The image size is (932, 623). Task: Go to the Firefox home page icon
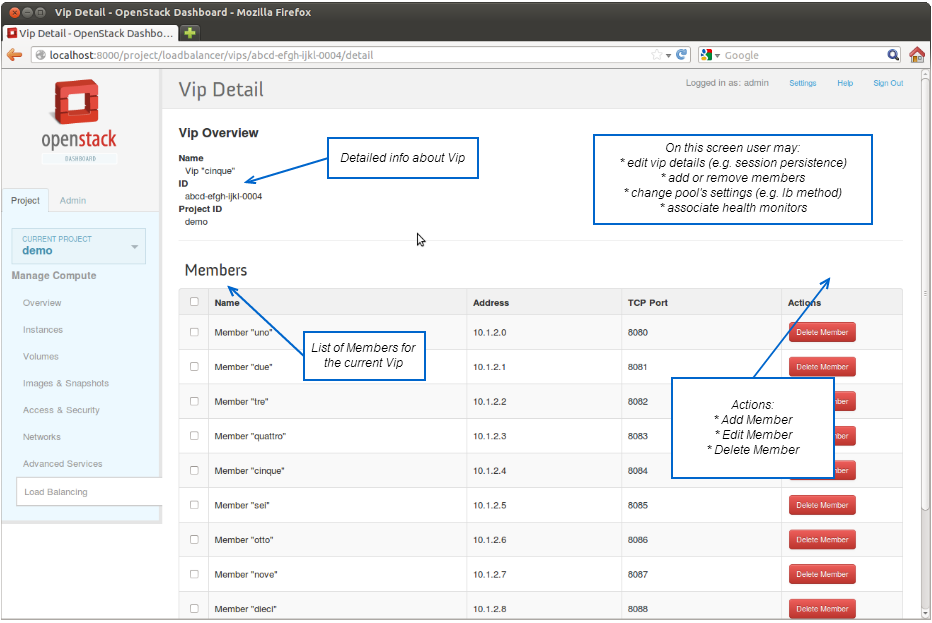point(917,55)
